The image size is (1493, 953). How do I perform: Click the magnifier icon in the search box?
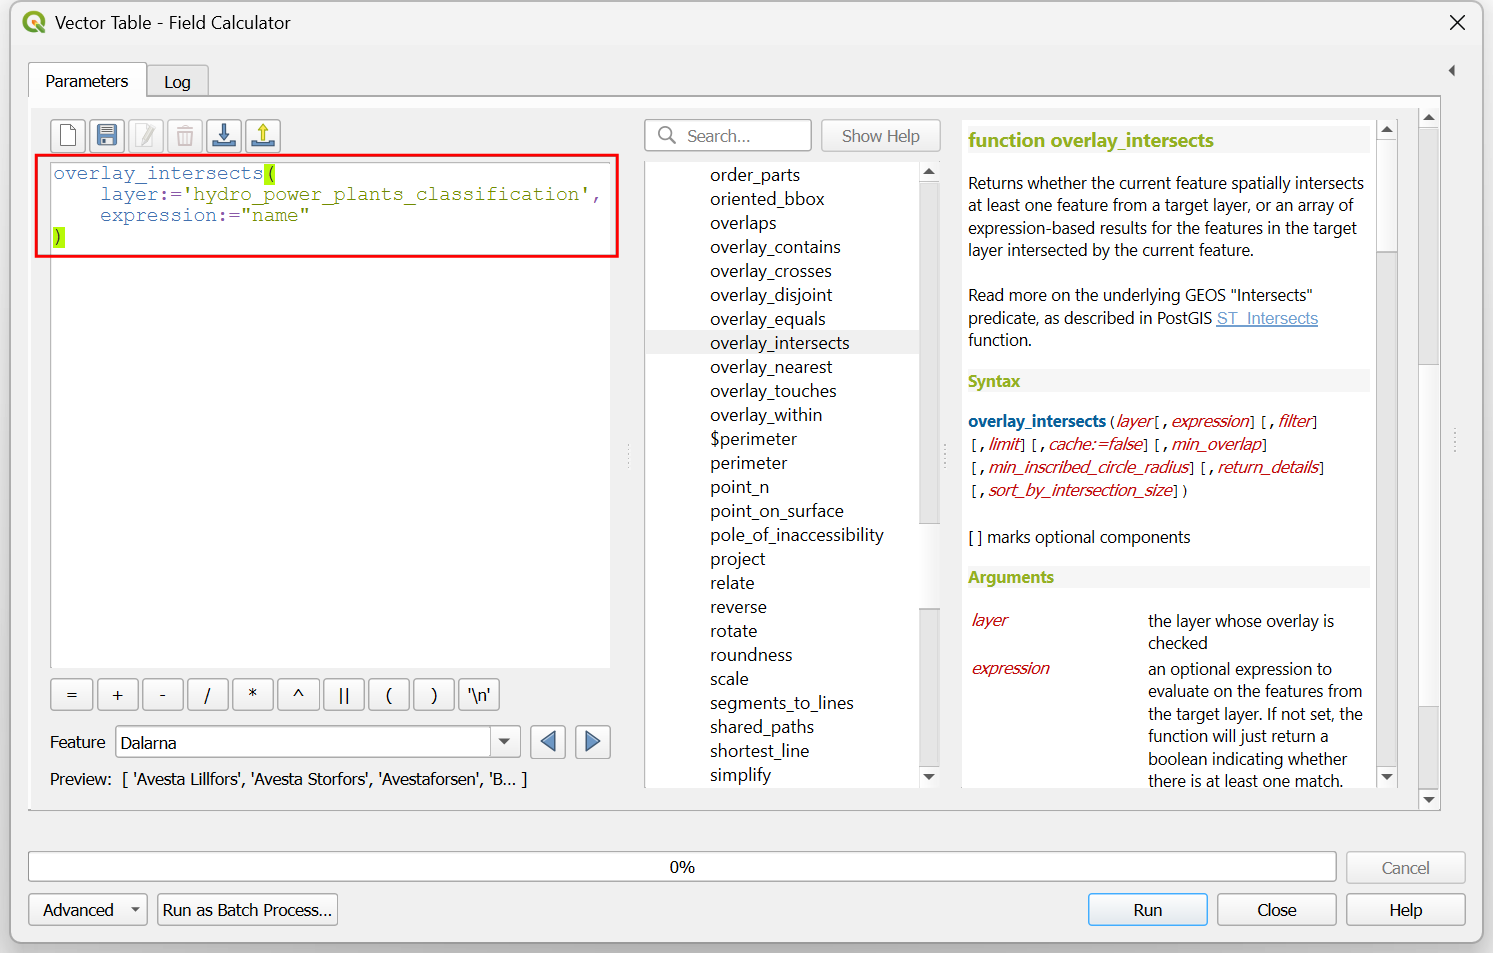click(667, 135)
